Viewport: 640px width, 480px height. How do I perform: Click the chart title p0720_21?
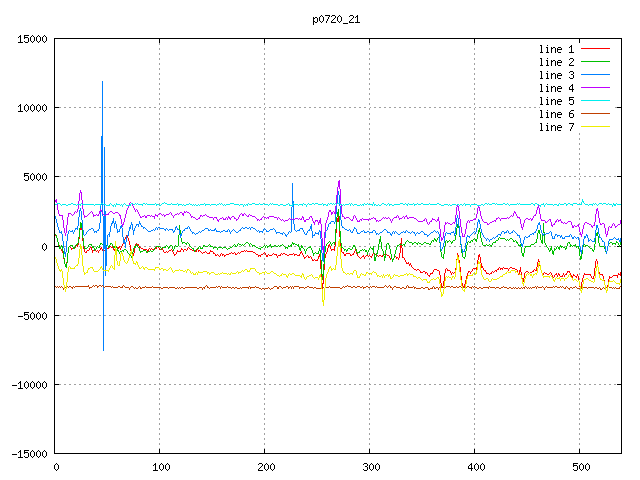coord(335,19)
